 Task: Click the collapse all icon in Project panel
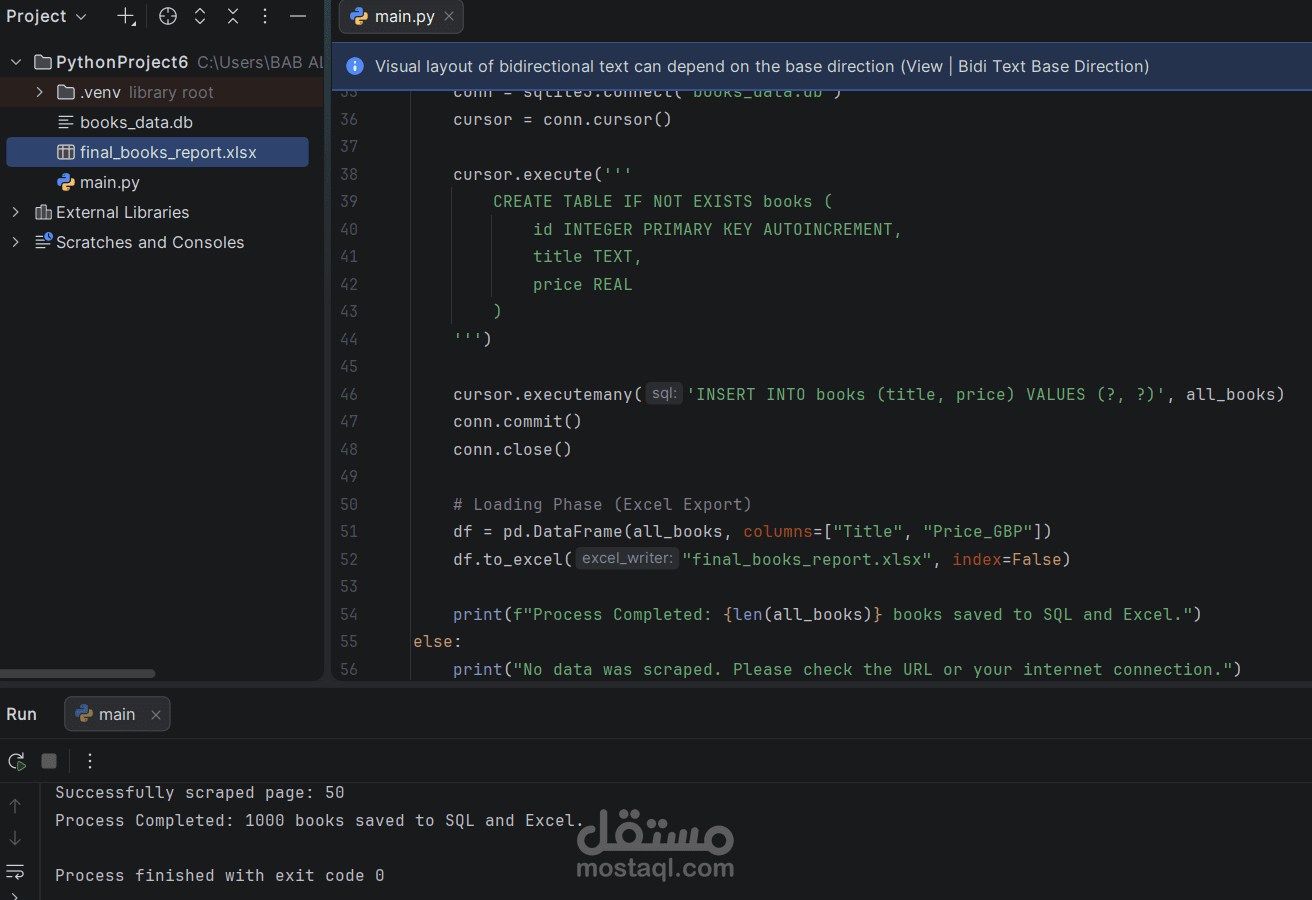coord(233,16)
